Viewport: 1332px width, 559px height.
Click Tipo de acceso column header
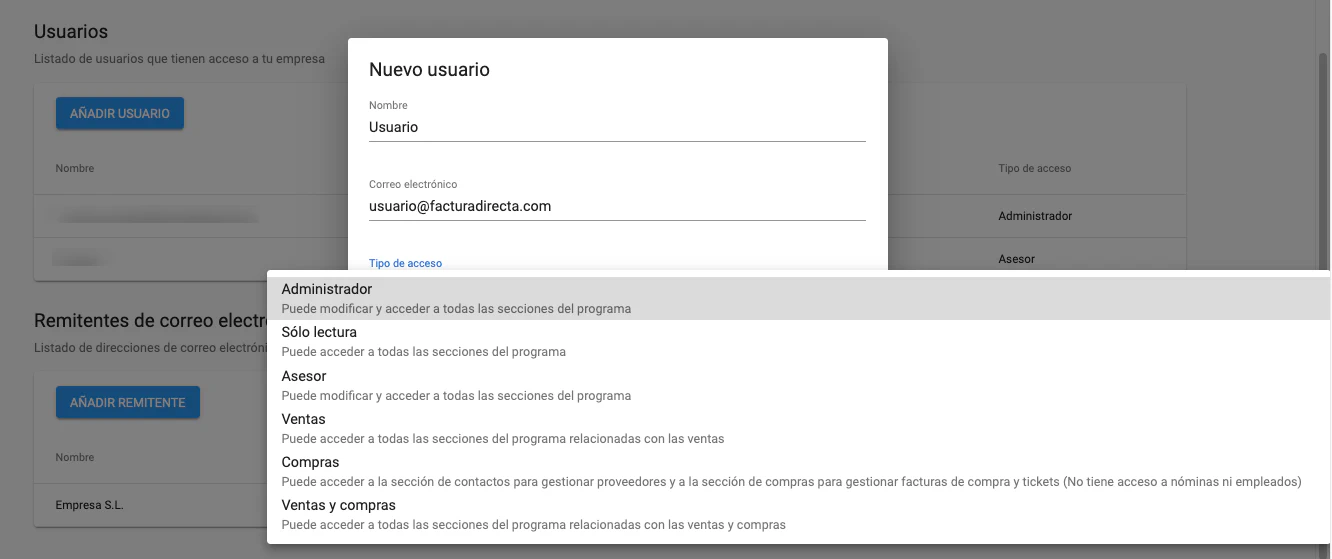point(1034,168)
